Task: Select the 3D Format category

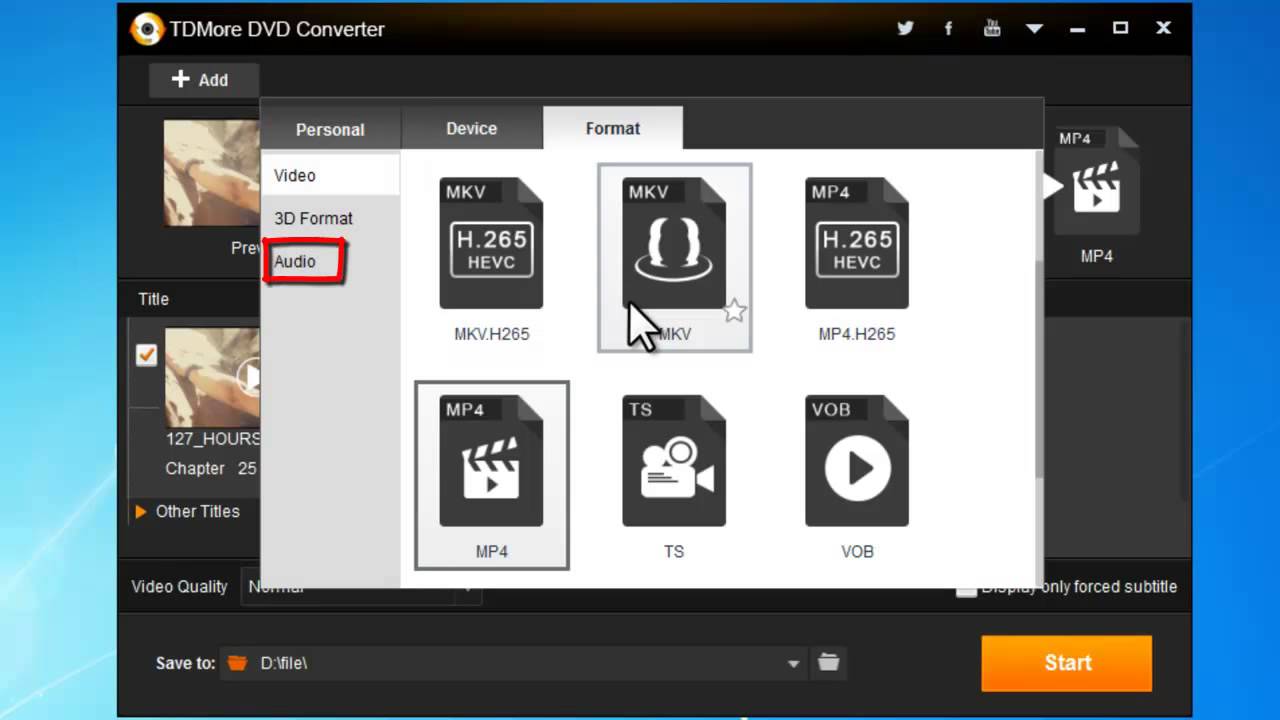Action: coord(330,218)
